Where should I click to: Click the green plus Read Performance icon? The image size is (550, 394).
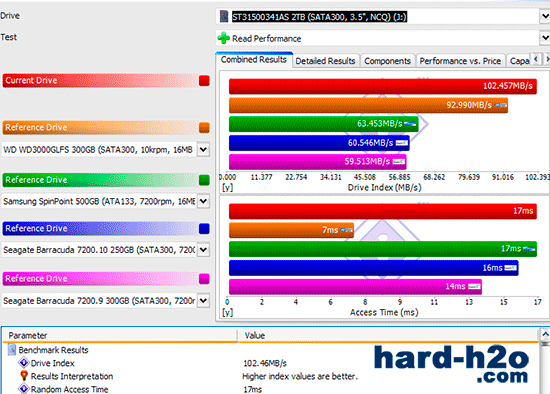pyautogui.click(x=223, y=38)
